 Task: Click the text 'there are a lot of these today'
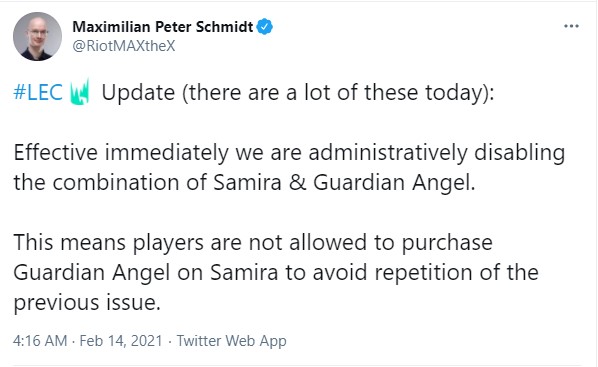coord(337,93)
